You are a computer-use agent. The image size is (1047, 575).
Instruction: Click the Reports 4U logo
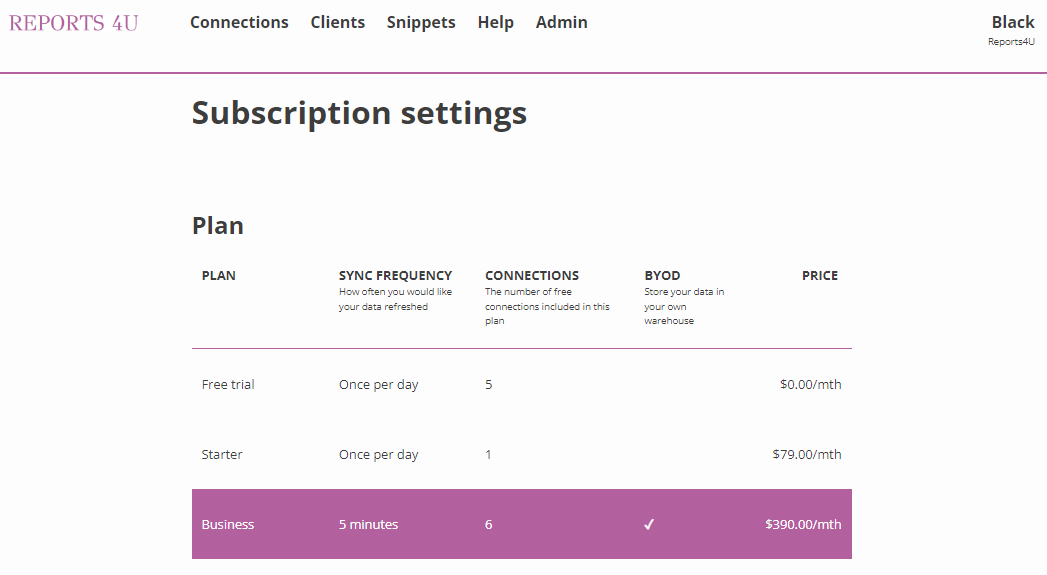[74, 23]
